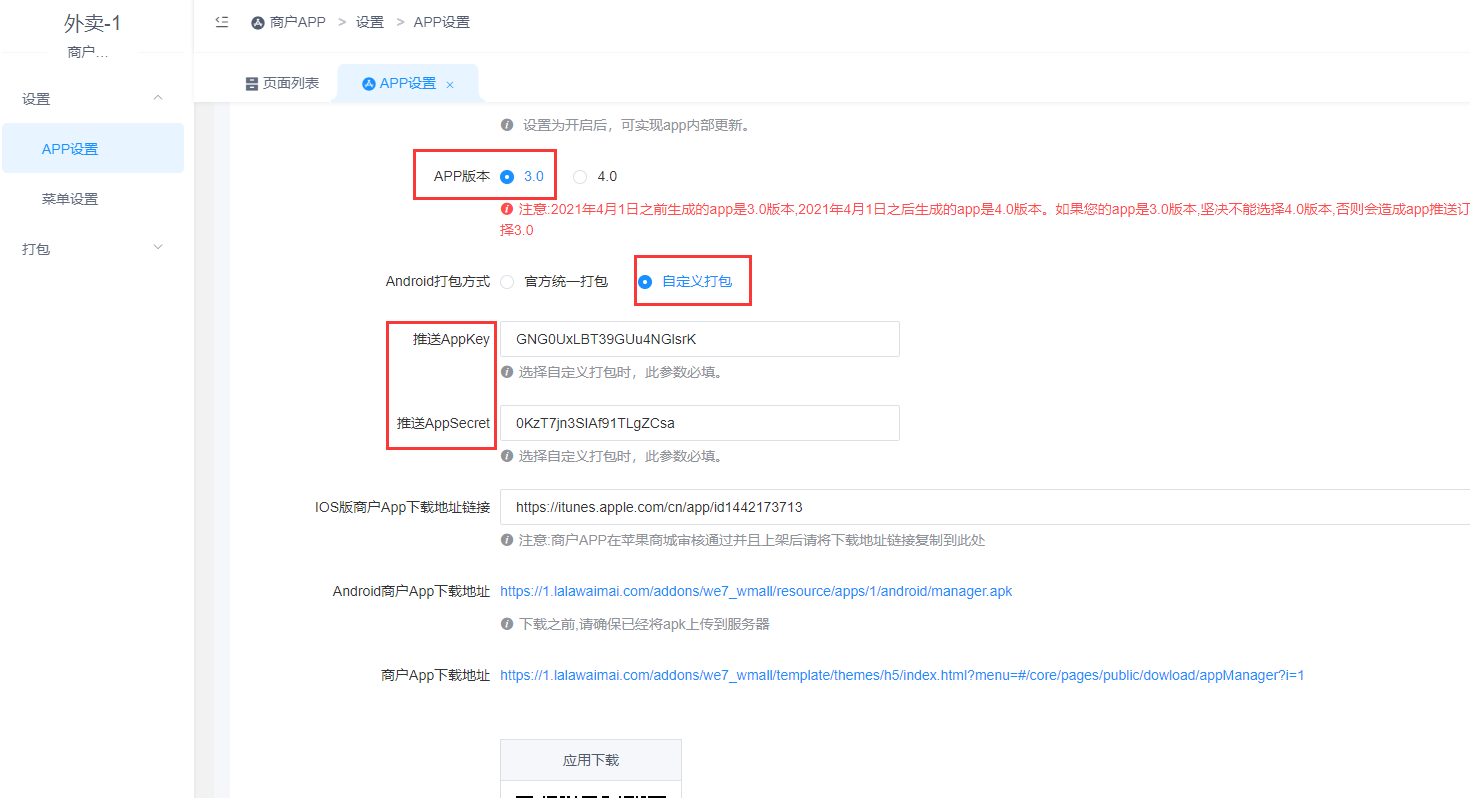Click the Android打包方式 field label
Viewport: 1470px width, 798px height.
tap(438, 282)
